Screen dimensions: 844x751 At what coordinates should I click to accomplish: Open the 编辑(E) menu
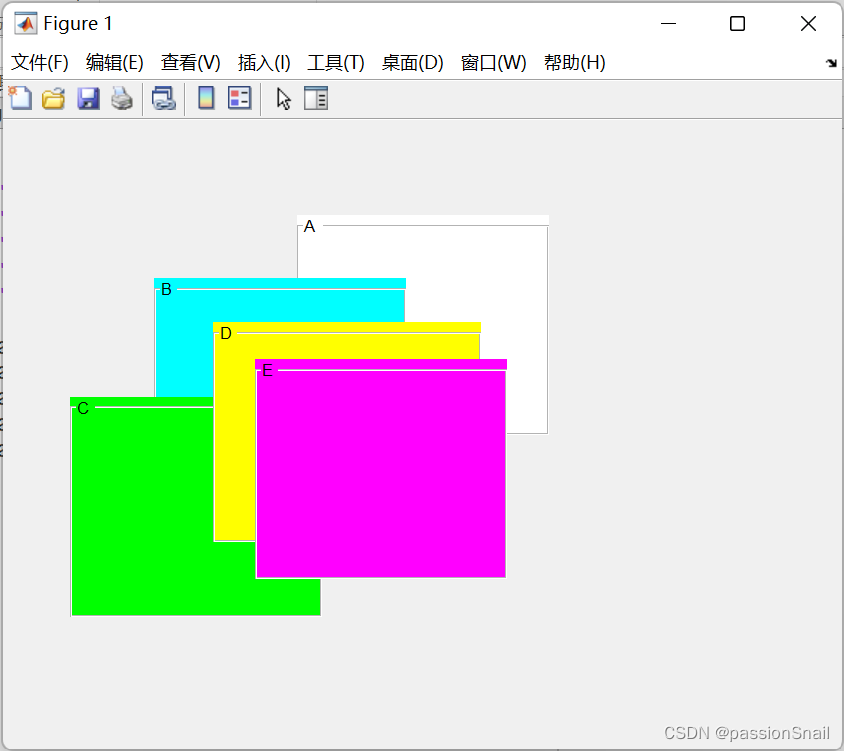pos(115,62)
